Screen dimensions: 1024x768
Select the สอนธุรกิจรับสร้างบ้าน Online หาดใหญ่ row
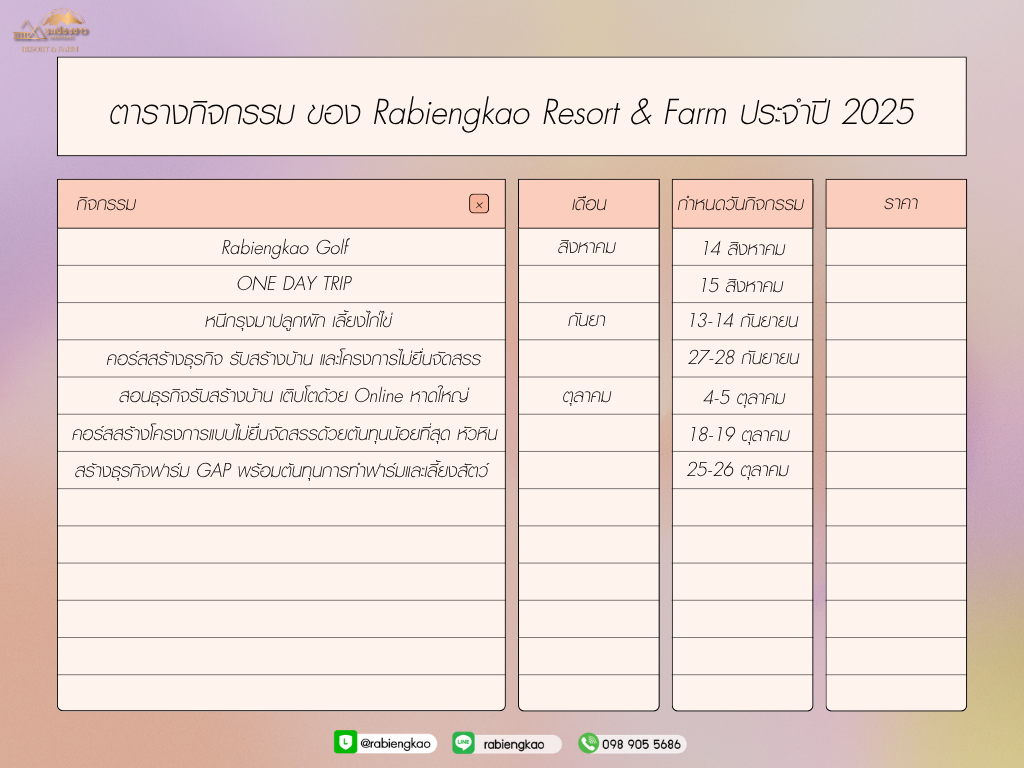tap(281, 396)
